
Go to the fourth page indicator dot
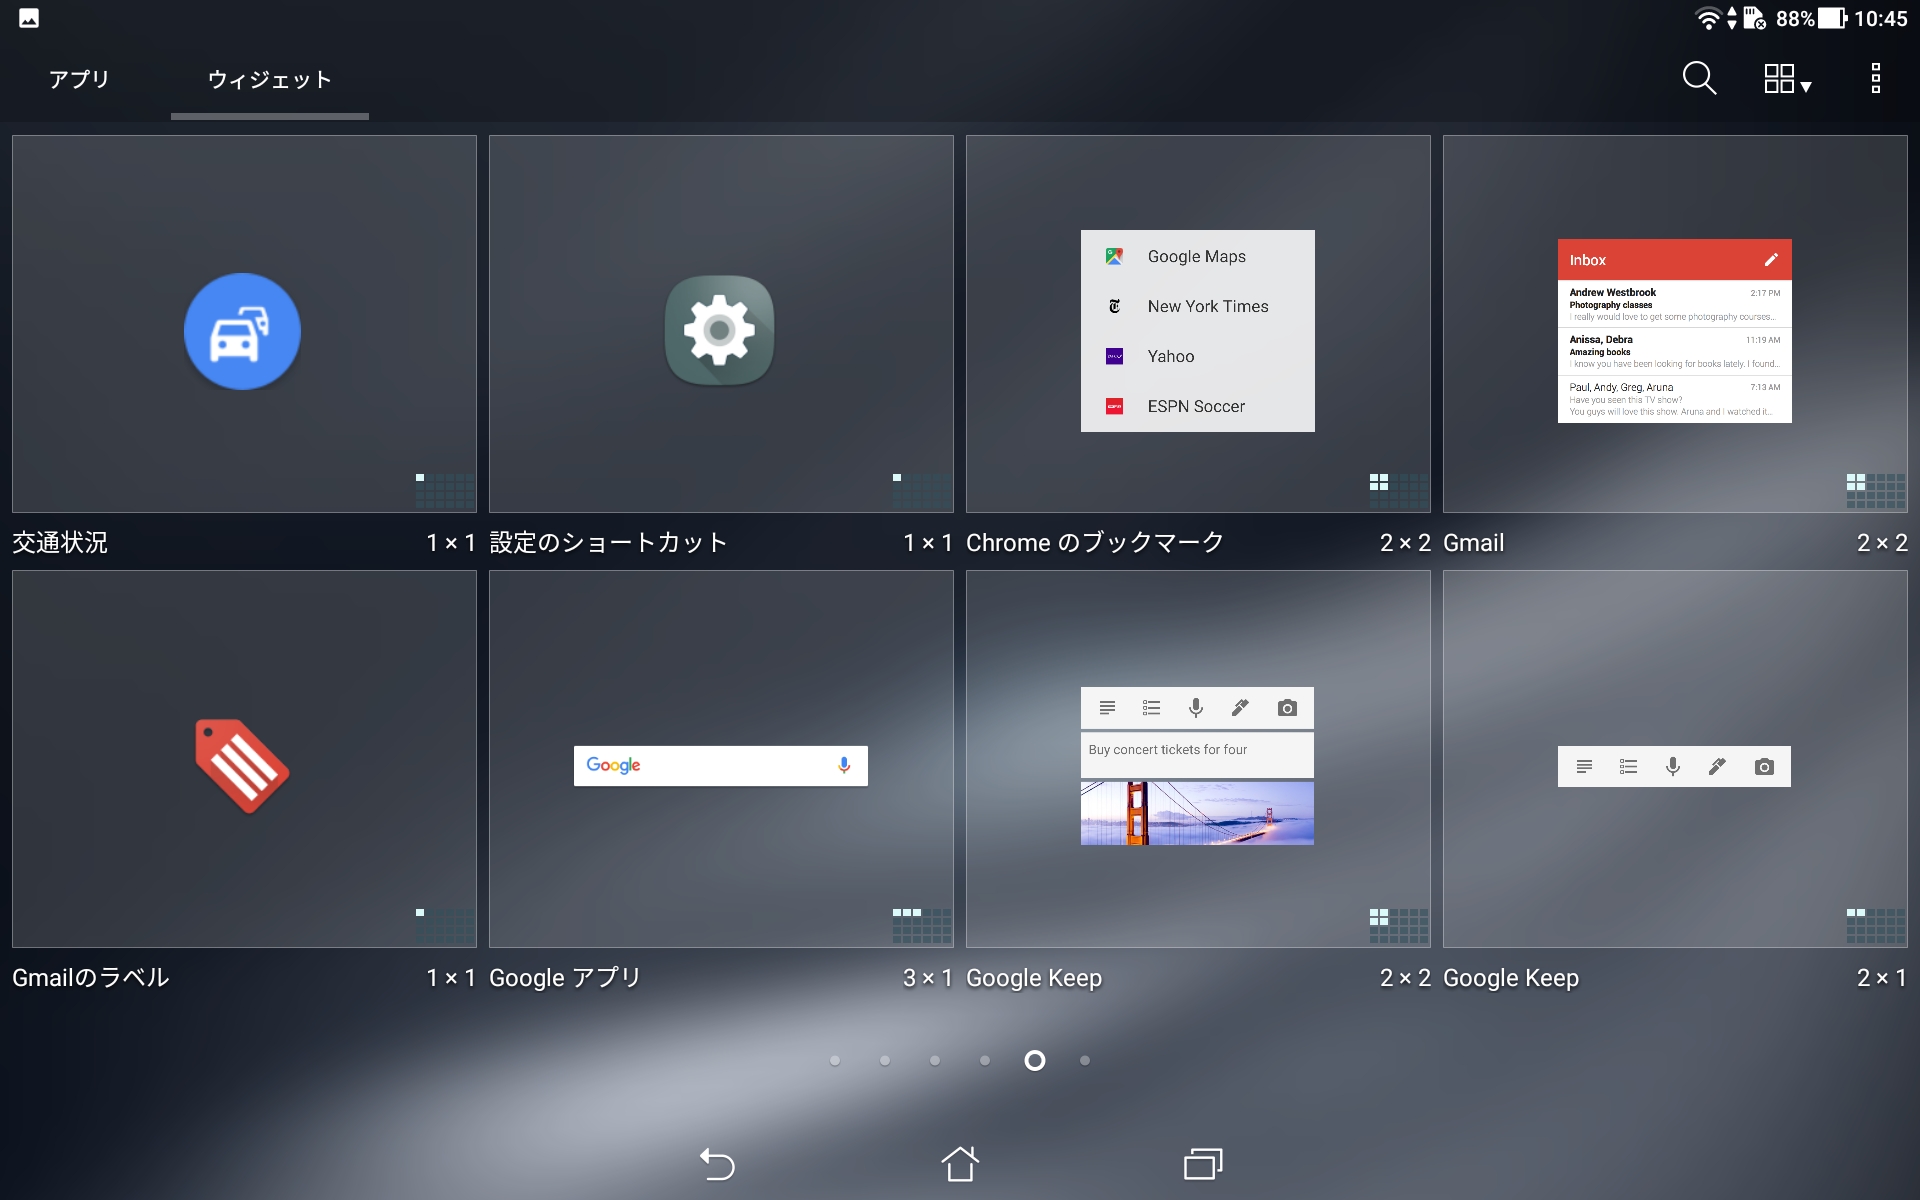click(x=985, y=1060)
